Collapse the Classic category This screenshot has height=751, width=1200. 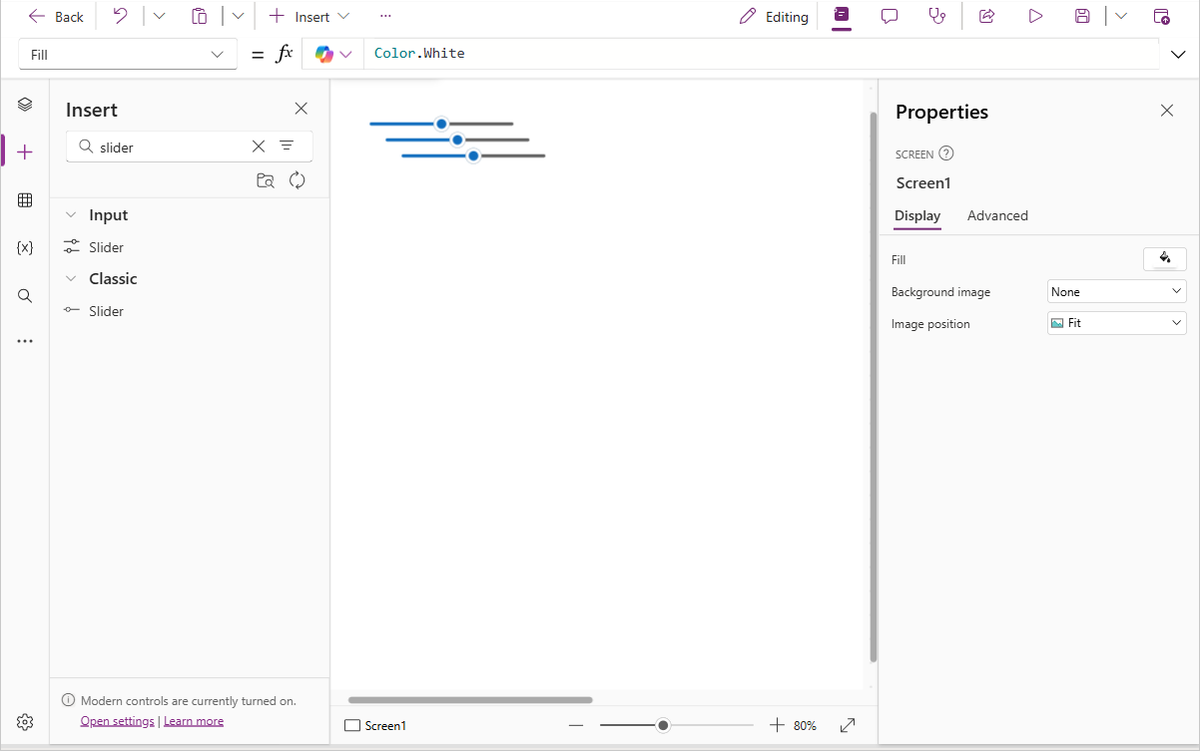click(x=71, y=279)
